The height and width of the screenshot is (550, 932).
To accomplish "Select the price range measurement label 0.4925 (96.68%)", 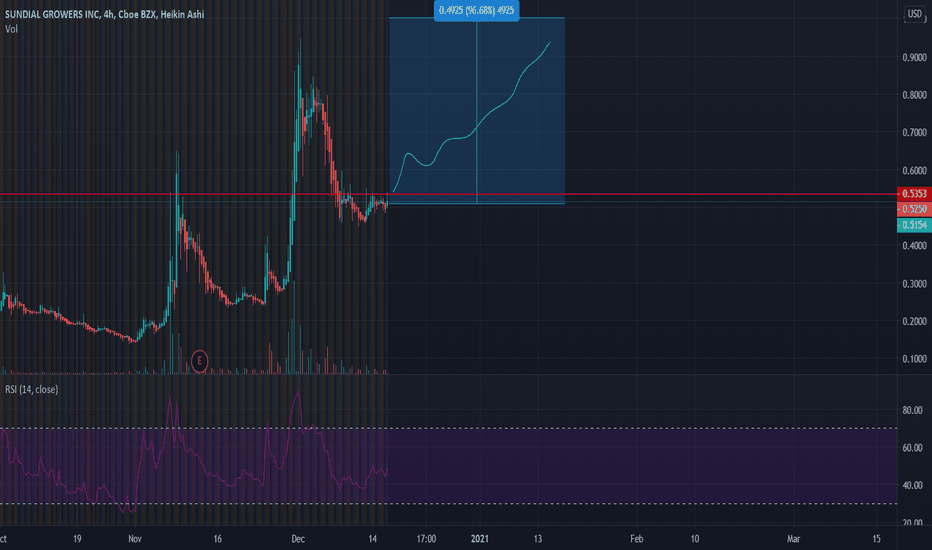I will tap(476, 11).
